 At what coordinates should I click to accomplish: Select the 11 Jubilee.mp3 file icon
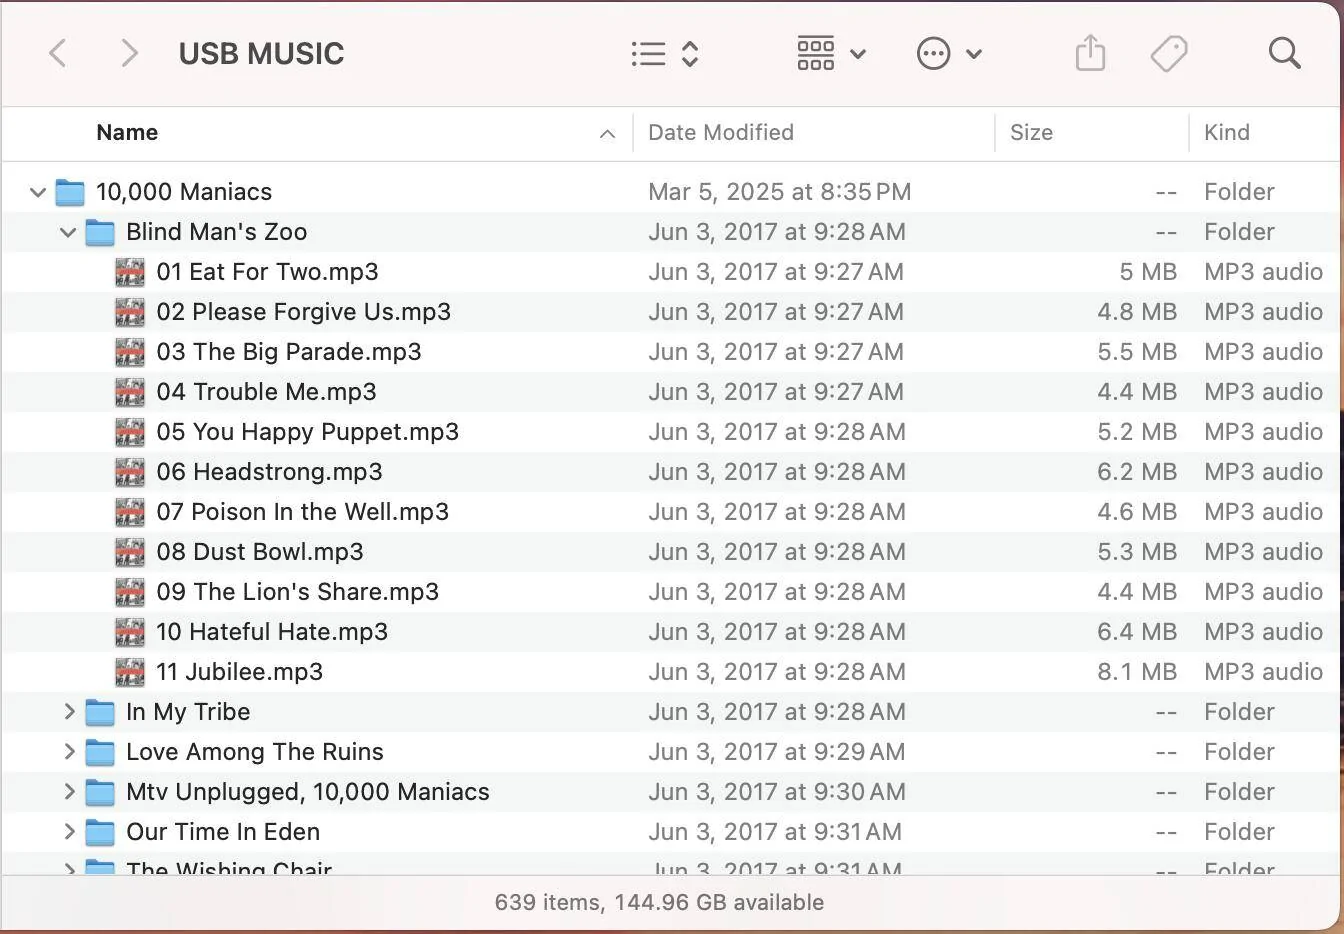[x=130, y=672]
